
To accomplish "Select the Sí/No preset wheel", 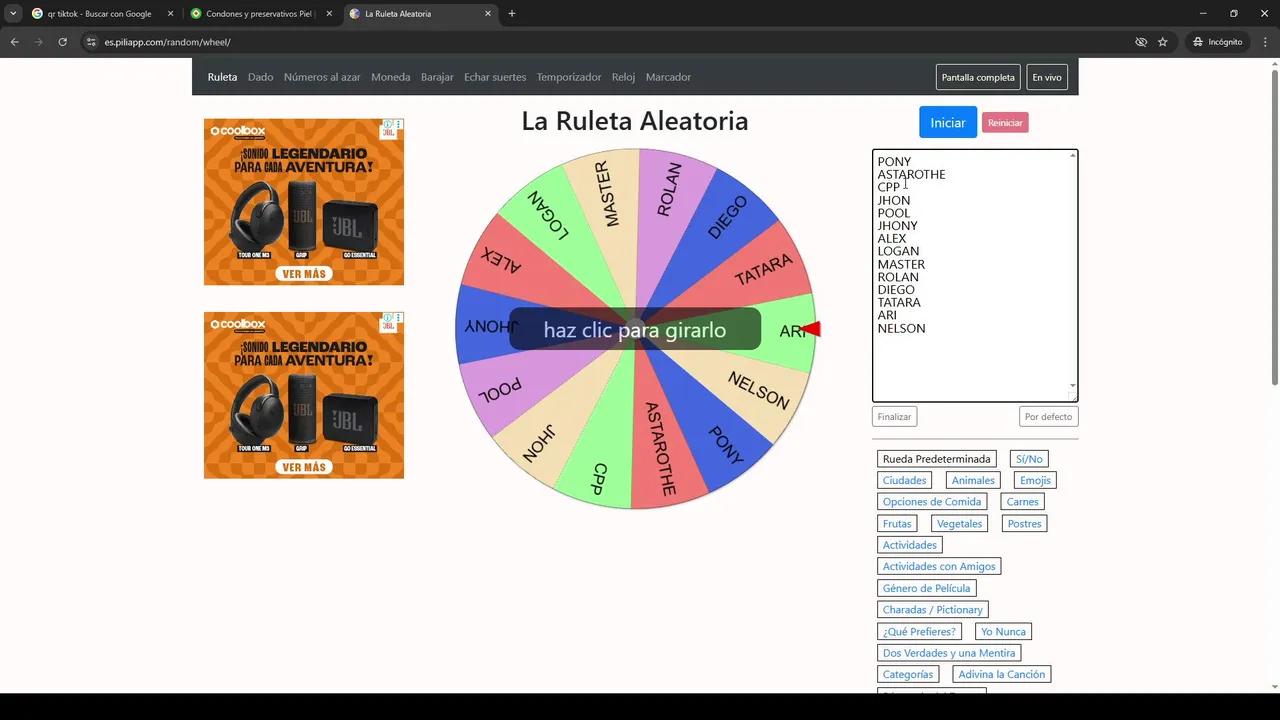I will pyautogui.click(x=1029, y=459).
